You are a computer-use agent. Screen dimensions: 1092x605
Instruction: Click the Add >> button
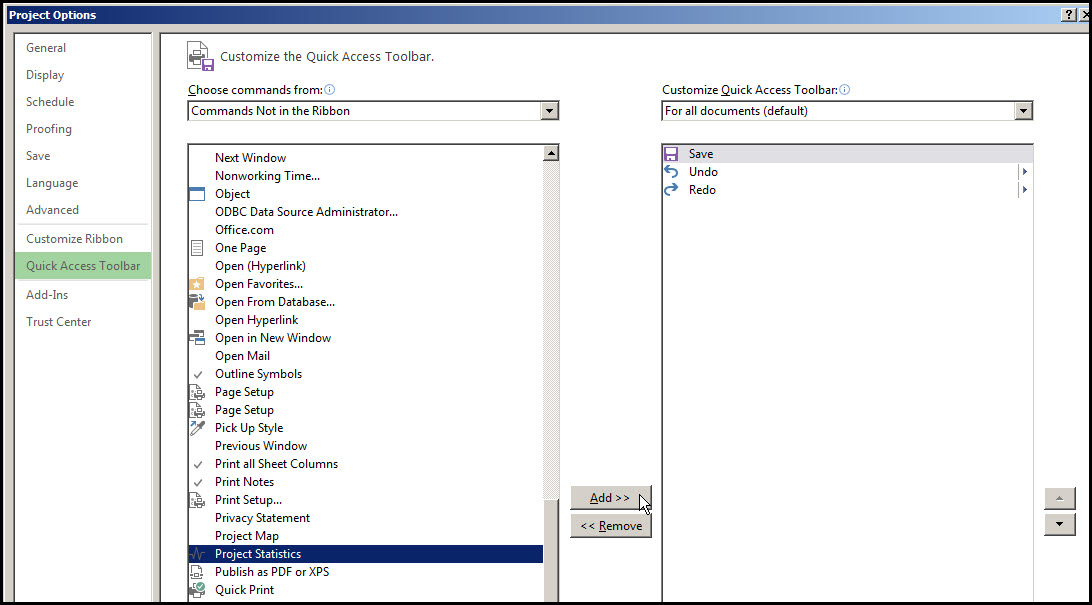pyautogui.click(x=611, y=498)
